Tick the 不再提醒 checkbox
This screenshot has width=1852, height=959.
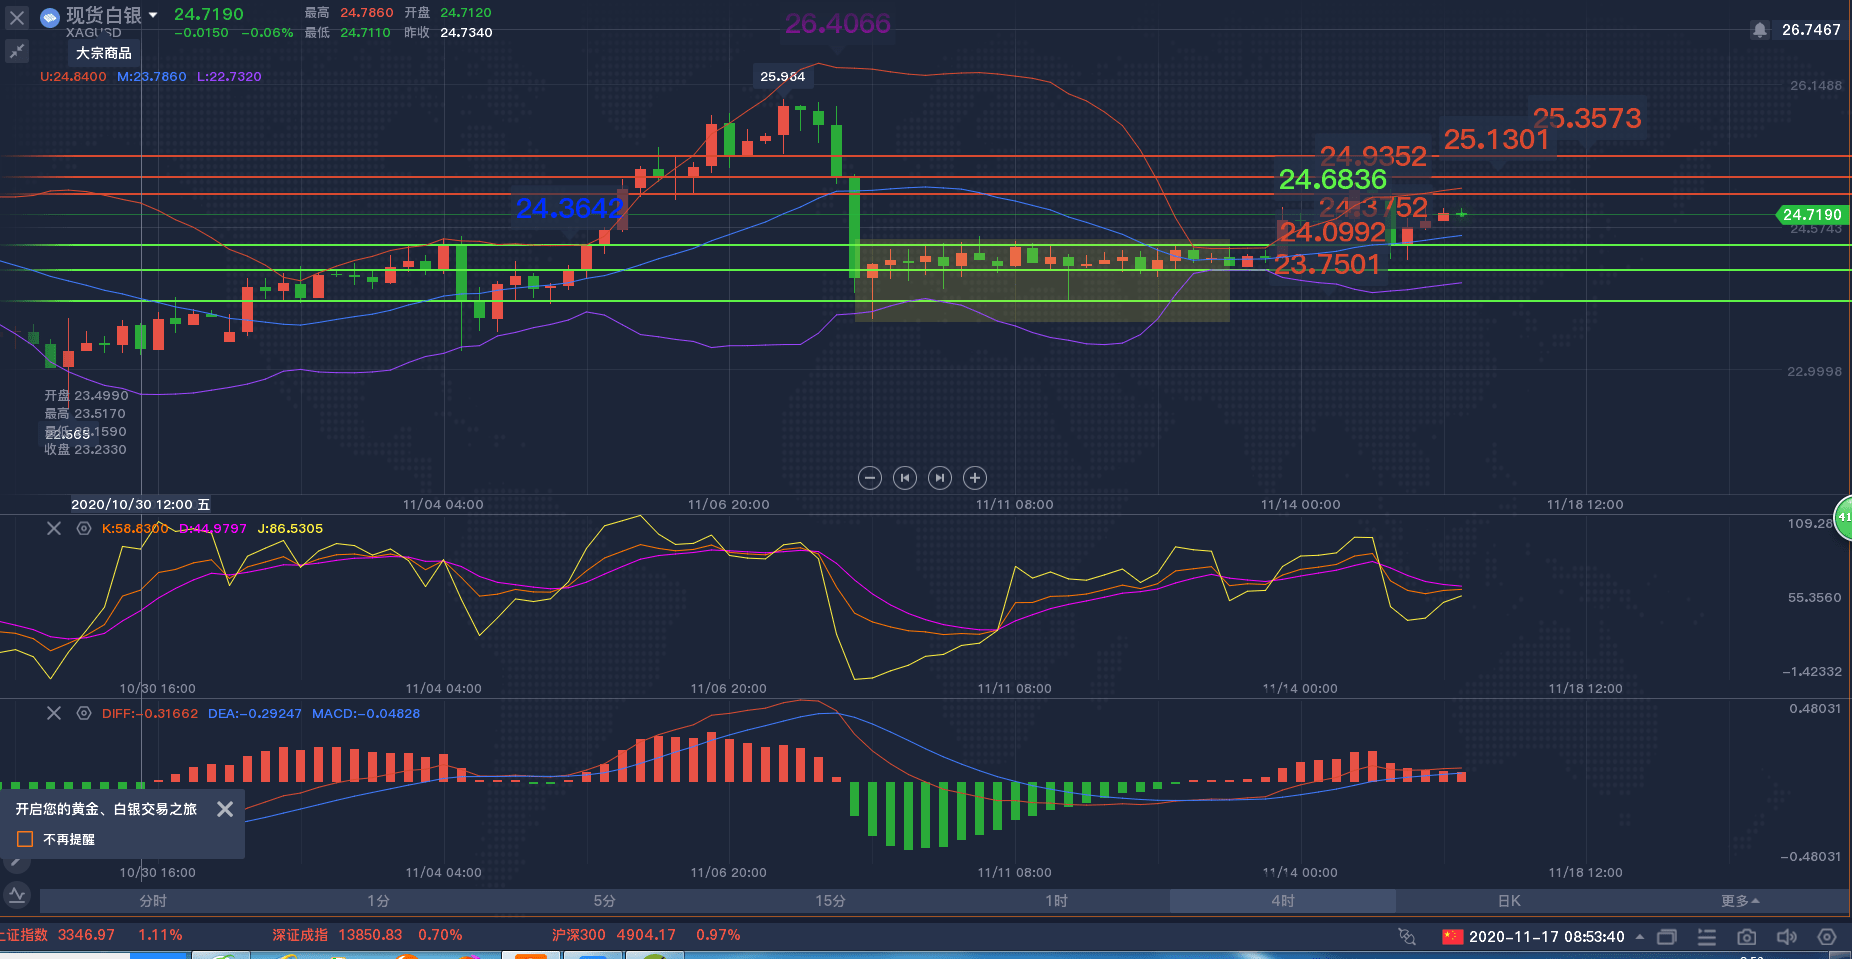point(26,839)
